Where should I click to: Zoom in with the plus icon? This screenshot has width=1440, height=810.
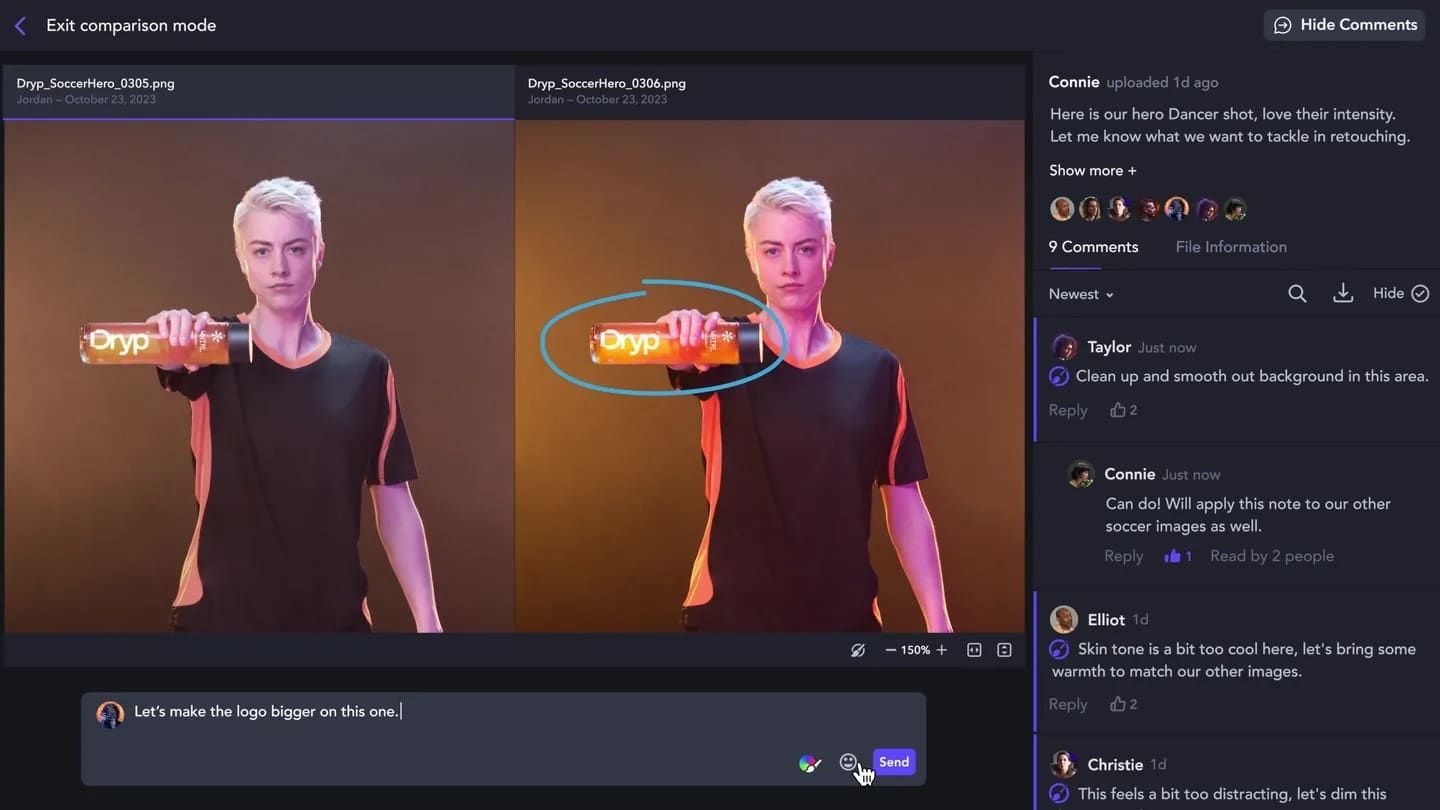[941, 650]
